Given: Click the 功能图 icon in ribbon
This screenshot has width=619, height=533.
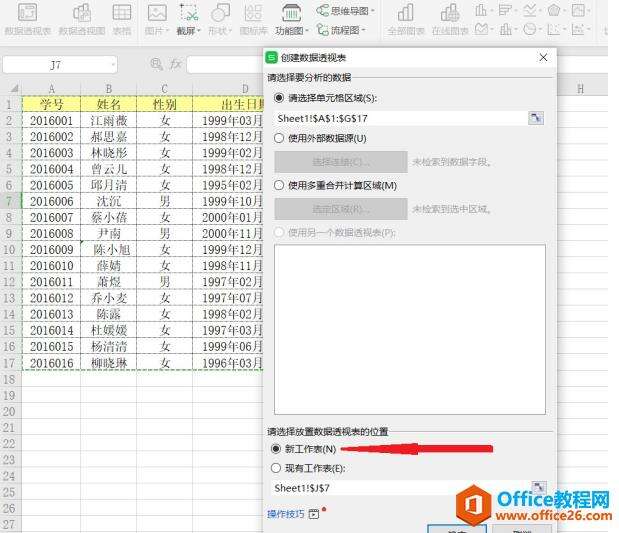Looking at the screenshot, I should (292, 13).
